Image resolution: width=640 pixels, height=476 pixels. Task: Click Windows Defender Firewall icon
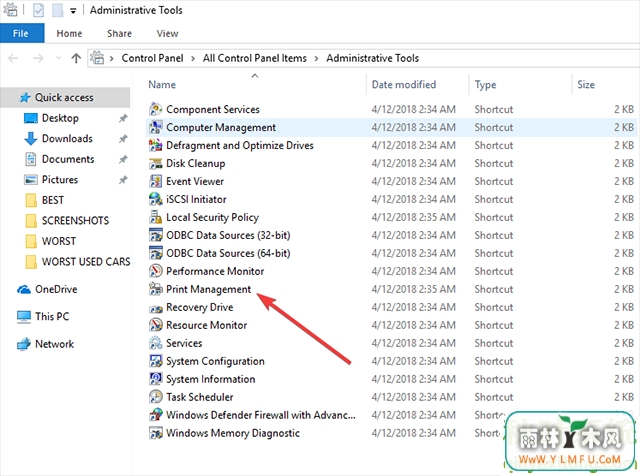[x=156, y=415]
